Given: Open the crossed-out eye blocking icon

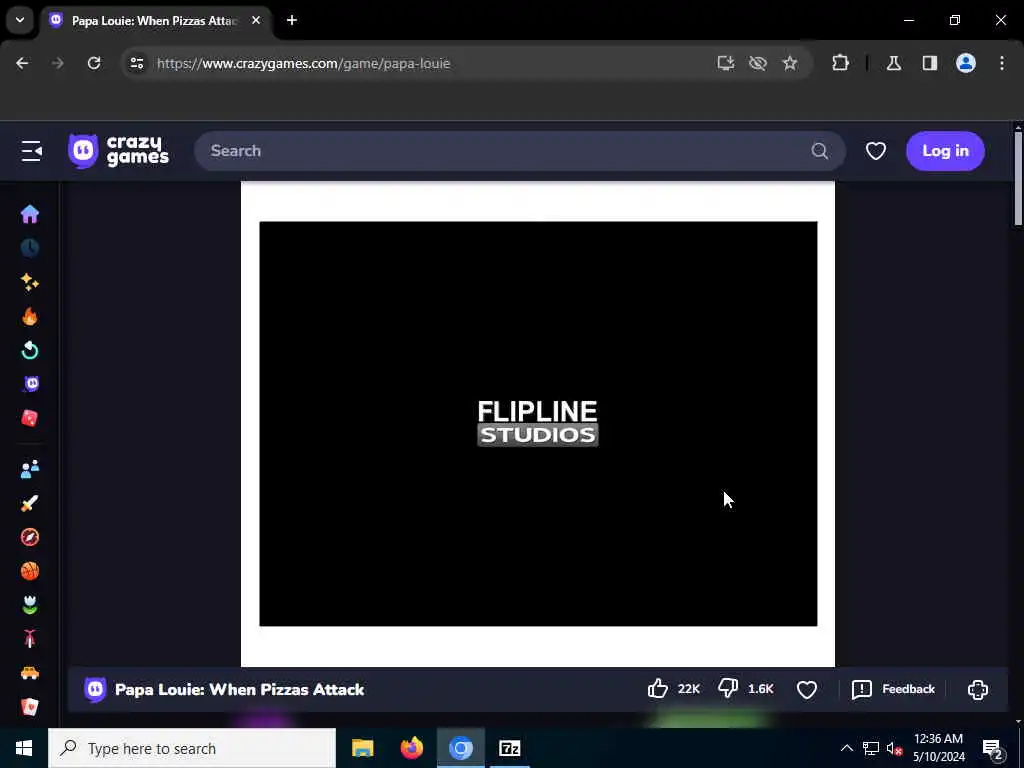Looking at the screenshot, I should click(758, 63).
